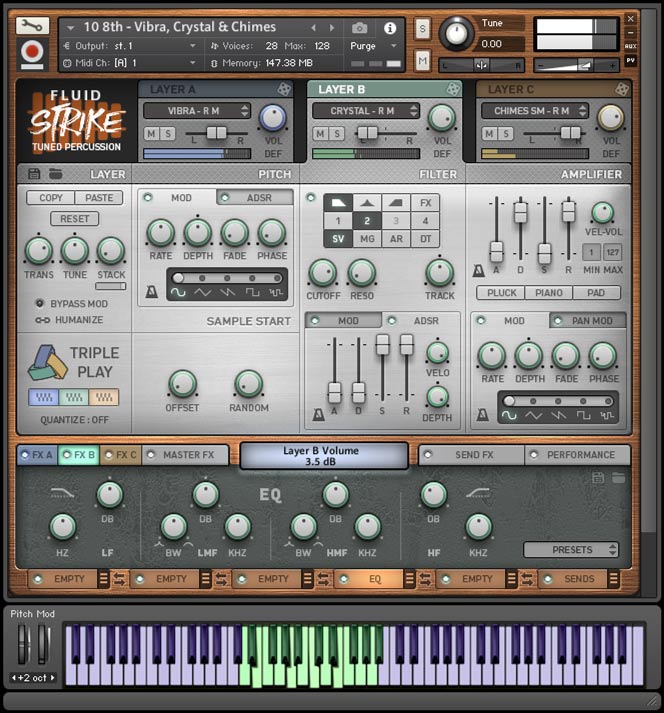Open Layer B CRYSTAL - R M sample selector
664x713 pixels.
pos(366,111)
